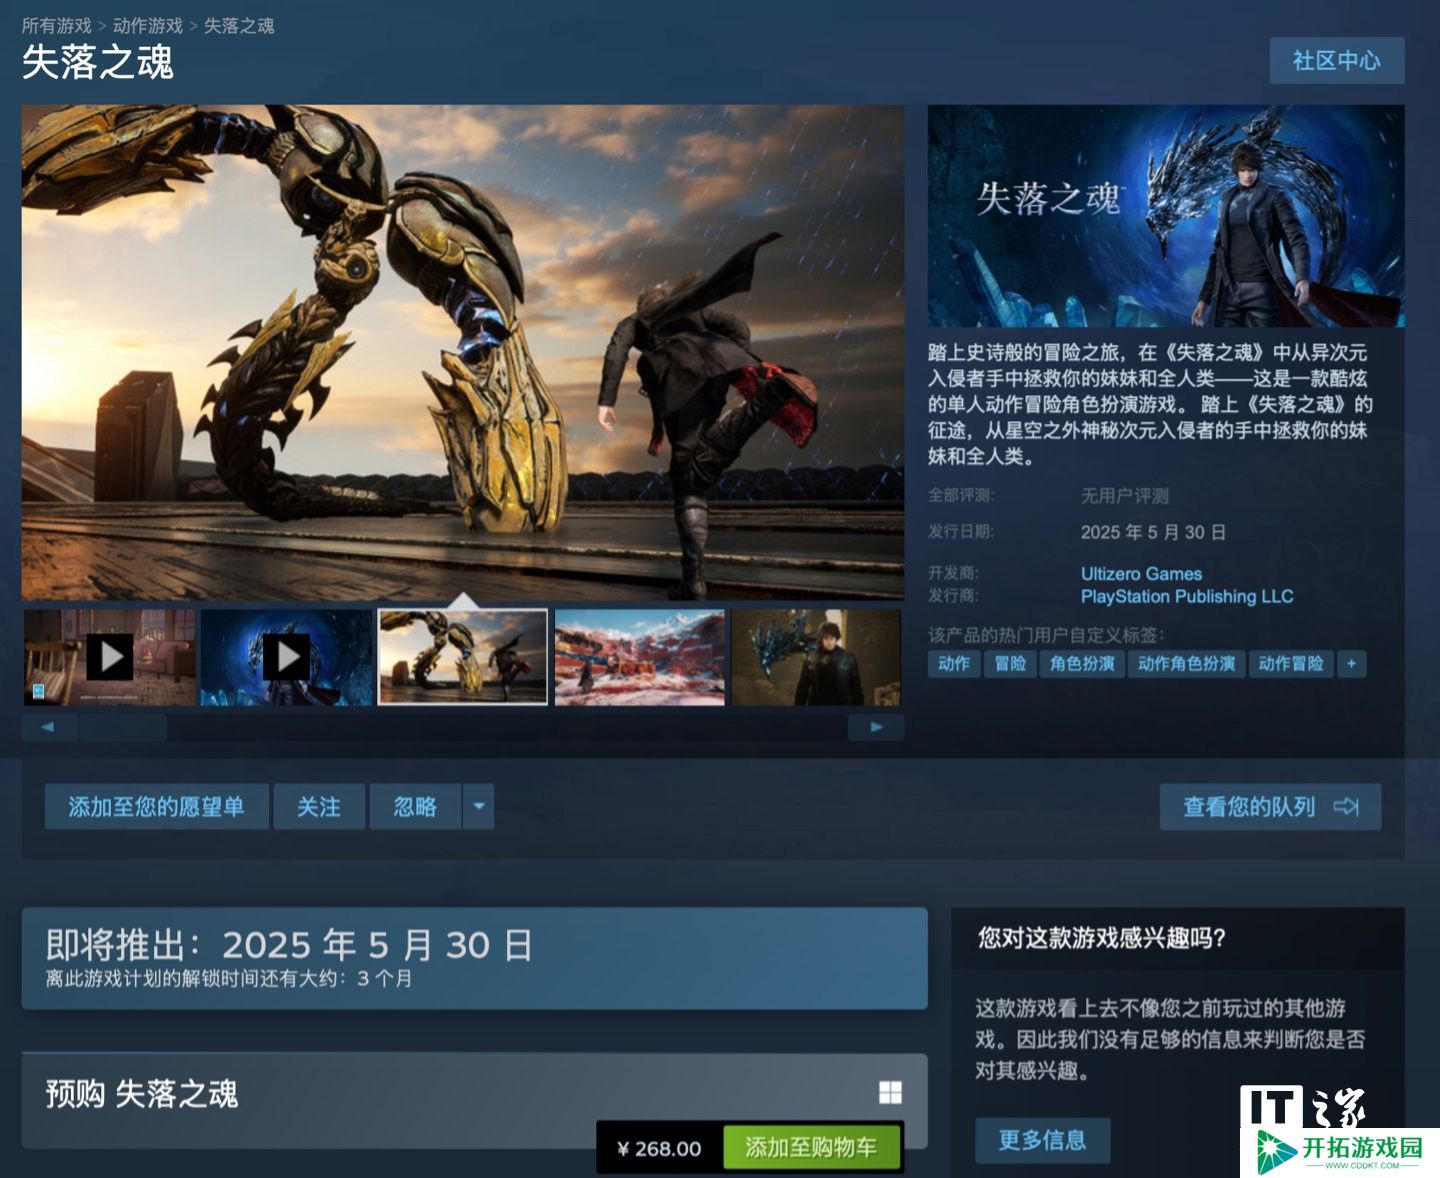Click the 您对这款游戏感兴趣吗？ heading

(x=1102, y=938)
